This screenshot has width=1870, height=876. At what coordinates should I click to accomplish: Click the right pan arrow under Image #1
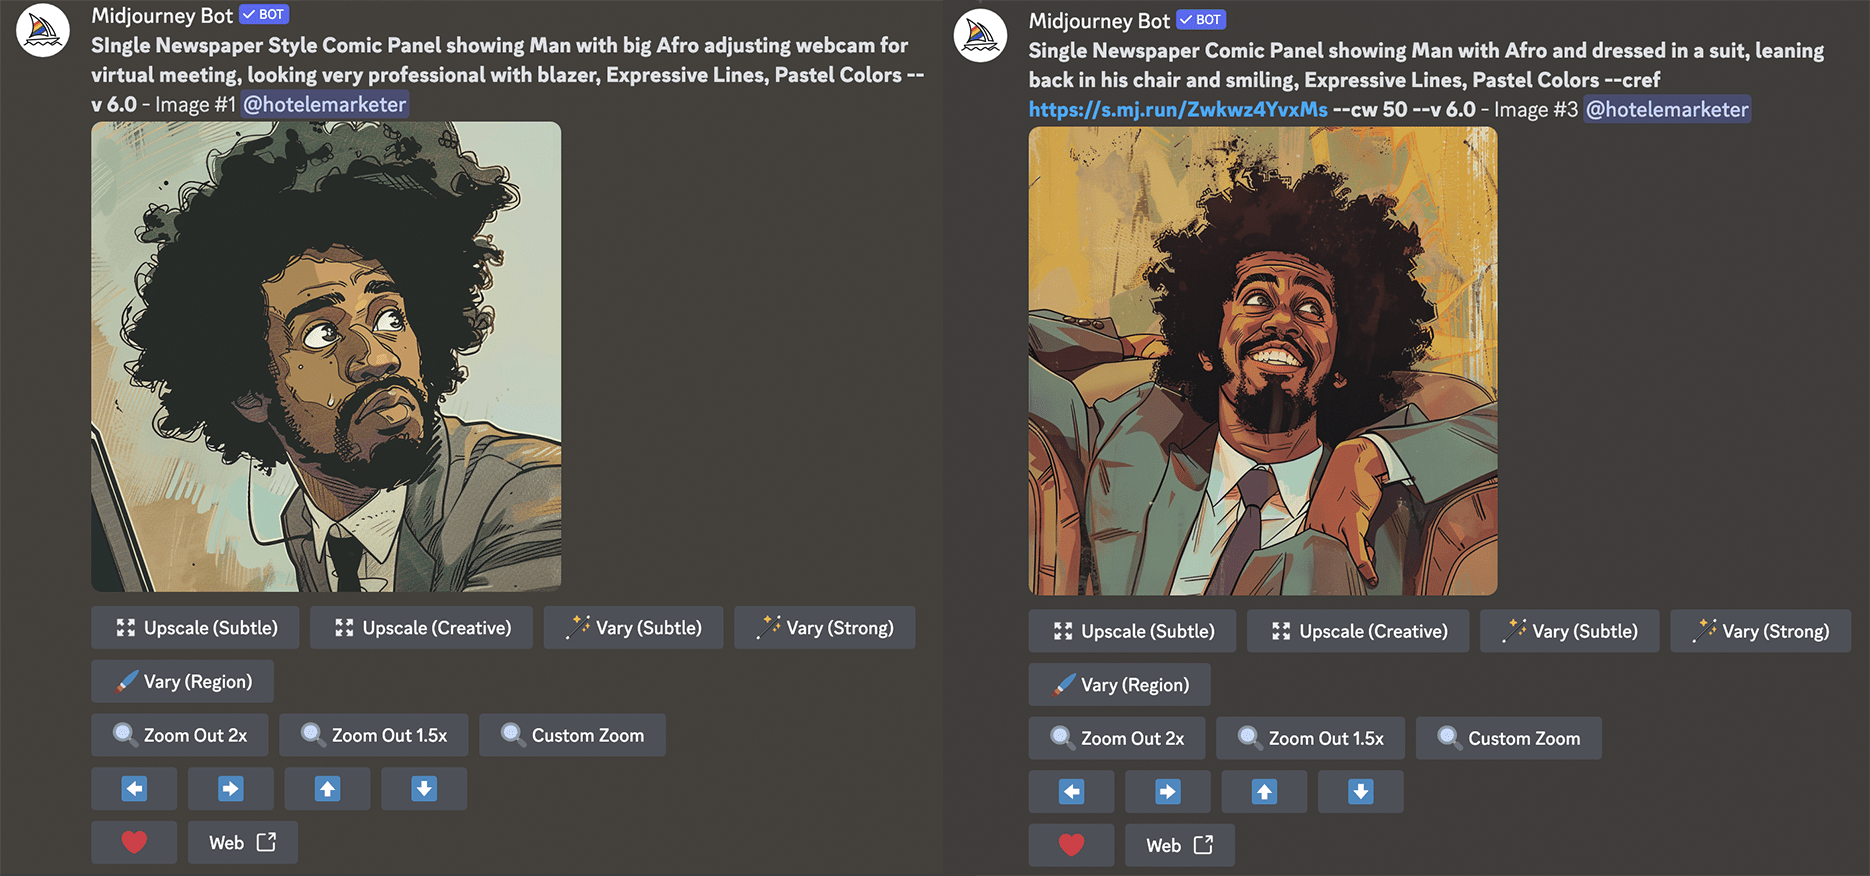click(x=231, y=789)
